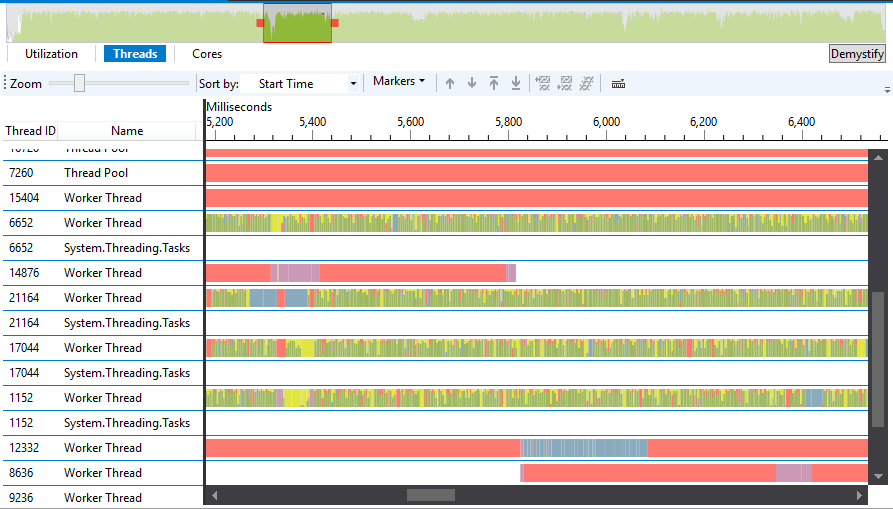Select the 21164 Worker Thread row
893x509 pixels.
click(103, 298)
